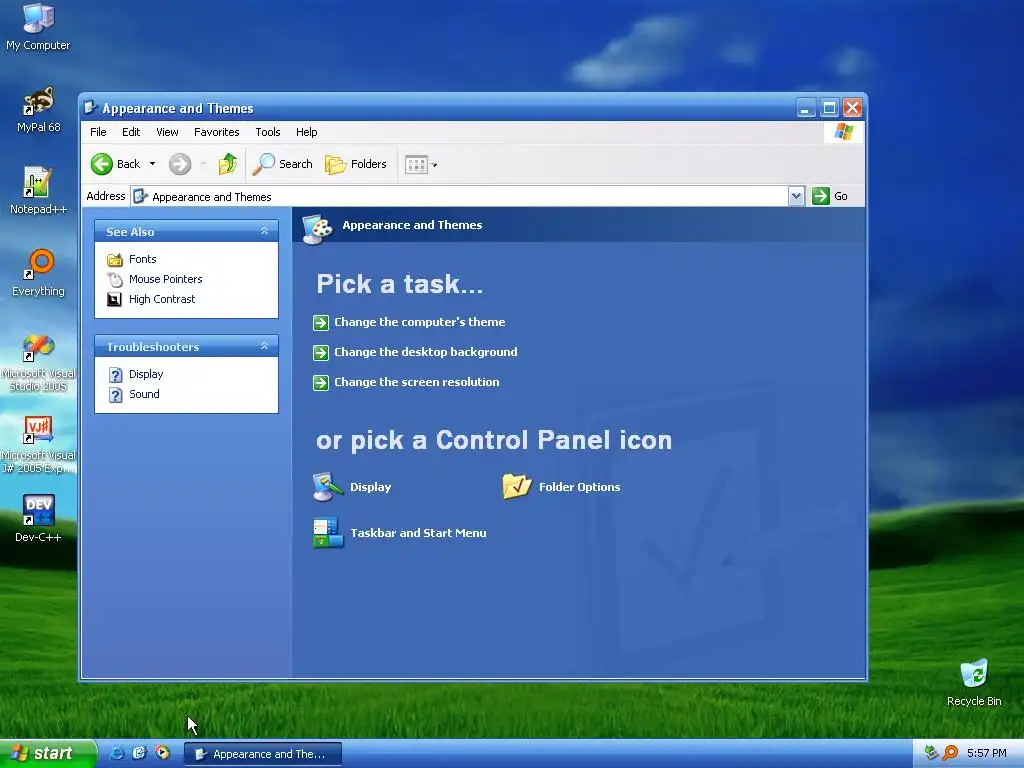Click the Appearance and Themes palette header icon
Viewport: 1024px width, 768px height.
pos(317,229)
